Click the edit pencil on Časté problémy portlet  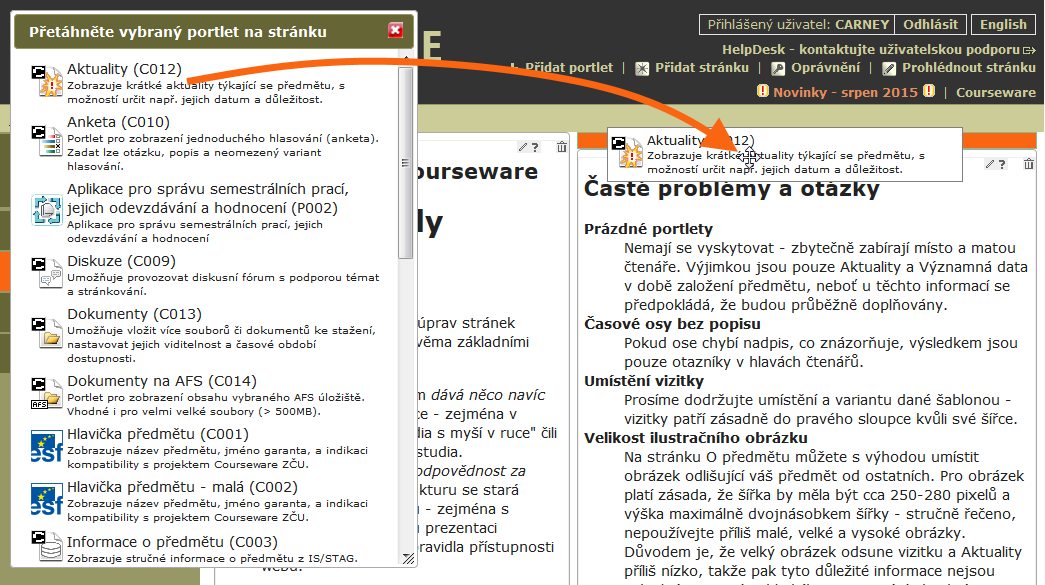990,164
